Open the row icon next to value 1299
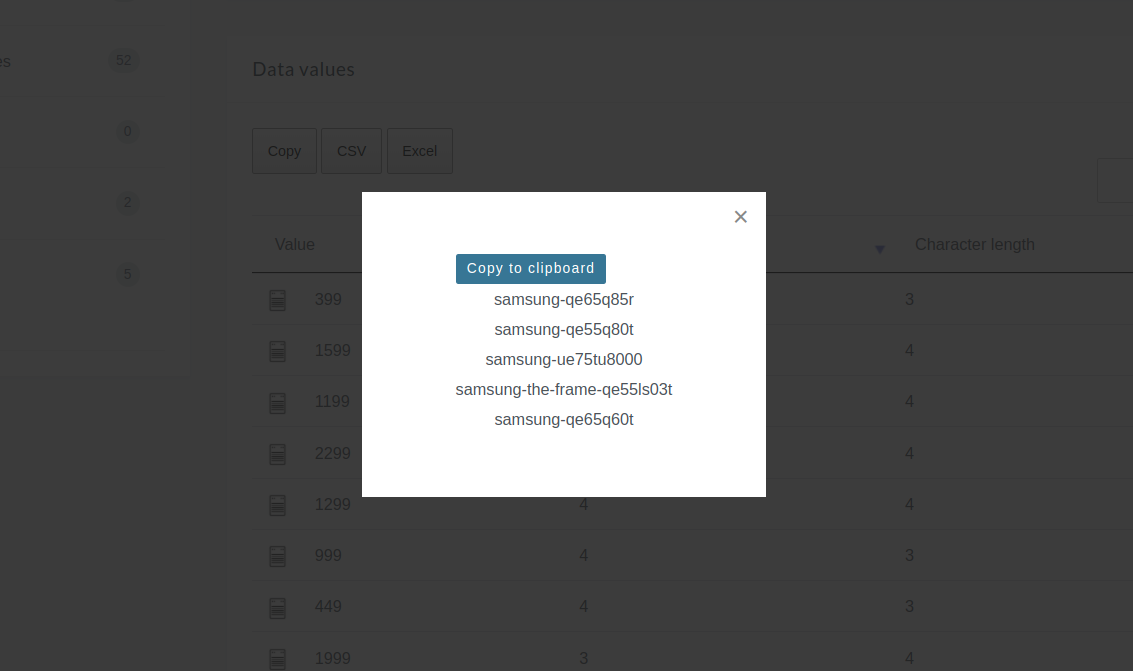This screenshot has height=671, width=1133. click(x=277, y=505)
